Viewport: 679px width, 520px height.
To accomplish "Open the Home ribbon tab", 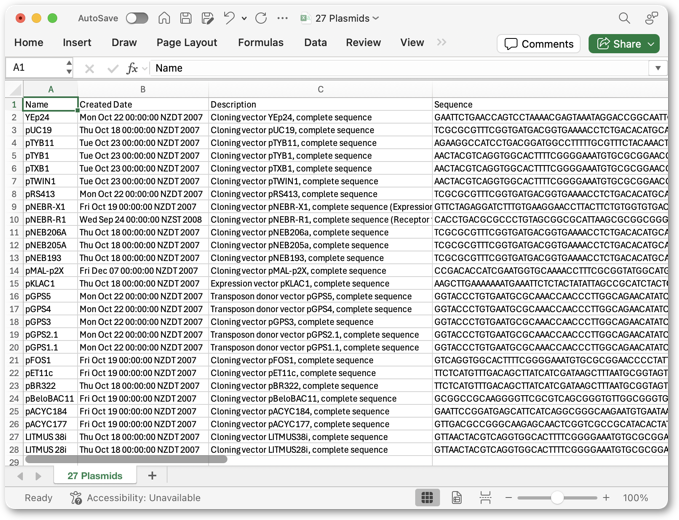I will click(x=29, y=42).
